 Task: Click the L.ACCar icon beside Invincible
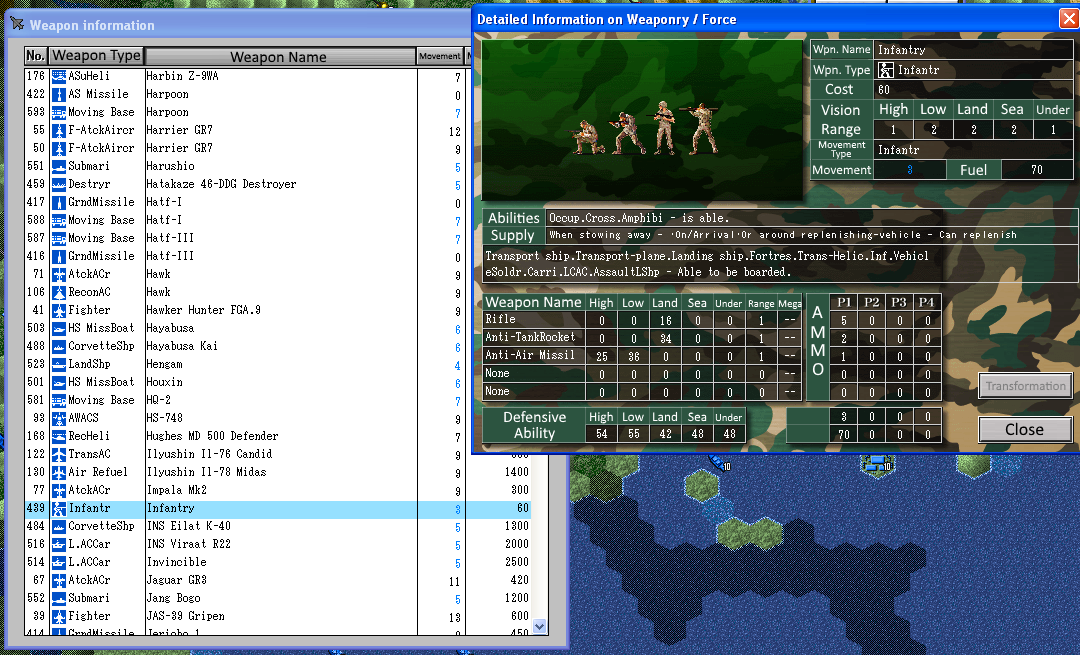point(59,562)
